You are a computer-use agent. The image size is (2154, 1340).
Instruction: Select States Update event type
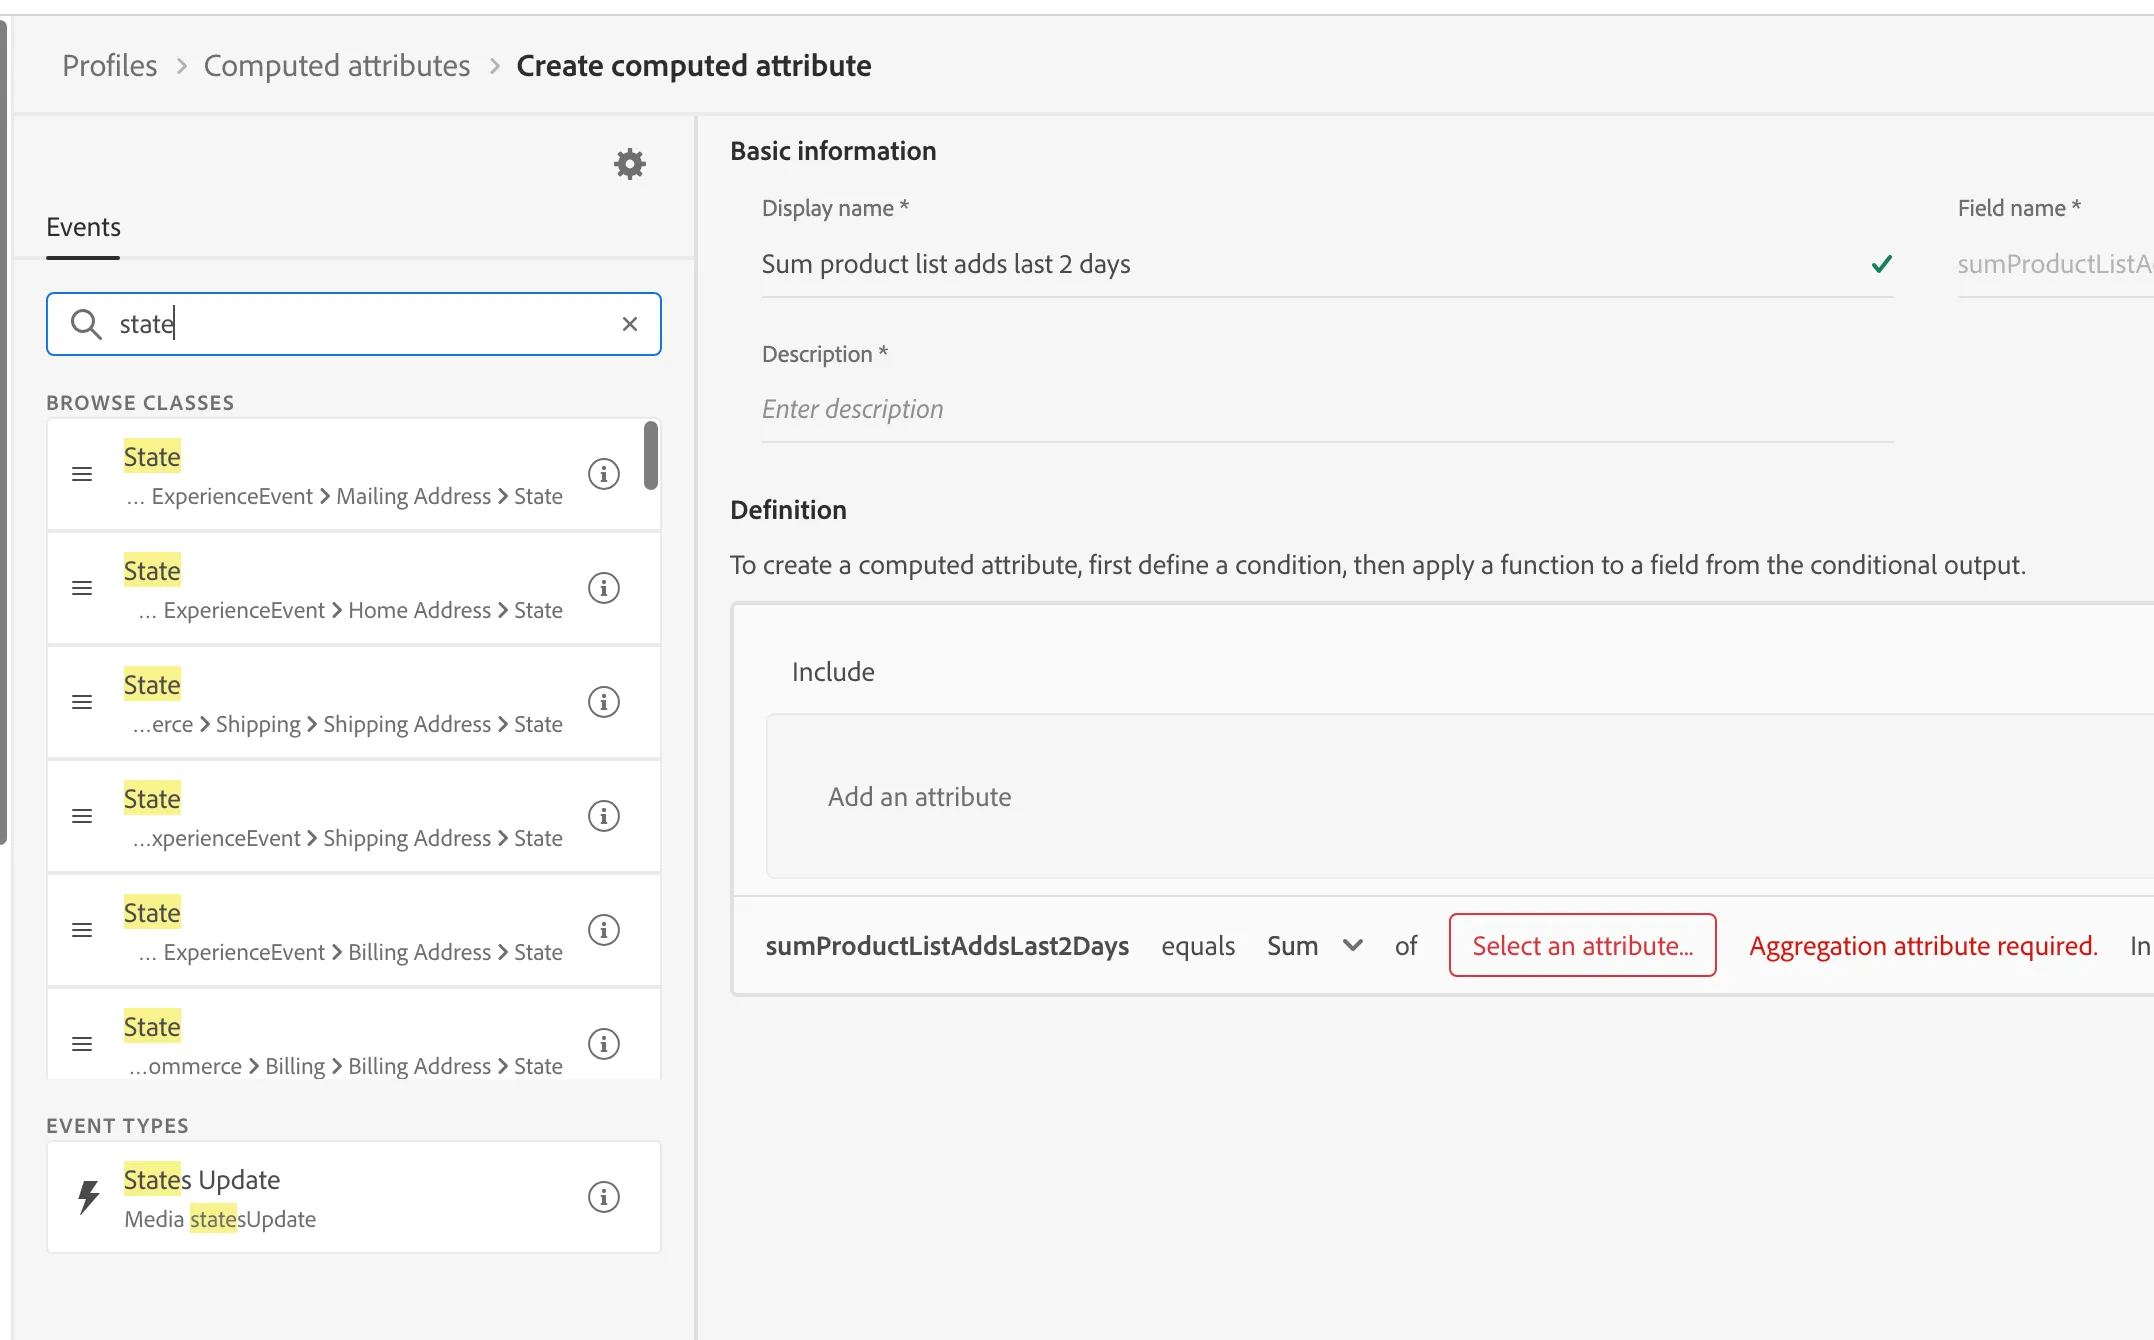[x=354, y=1197]
